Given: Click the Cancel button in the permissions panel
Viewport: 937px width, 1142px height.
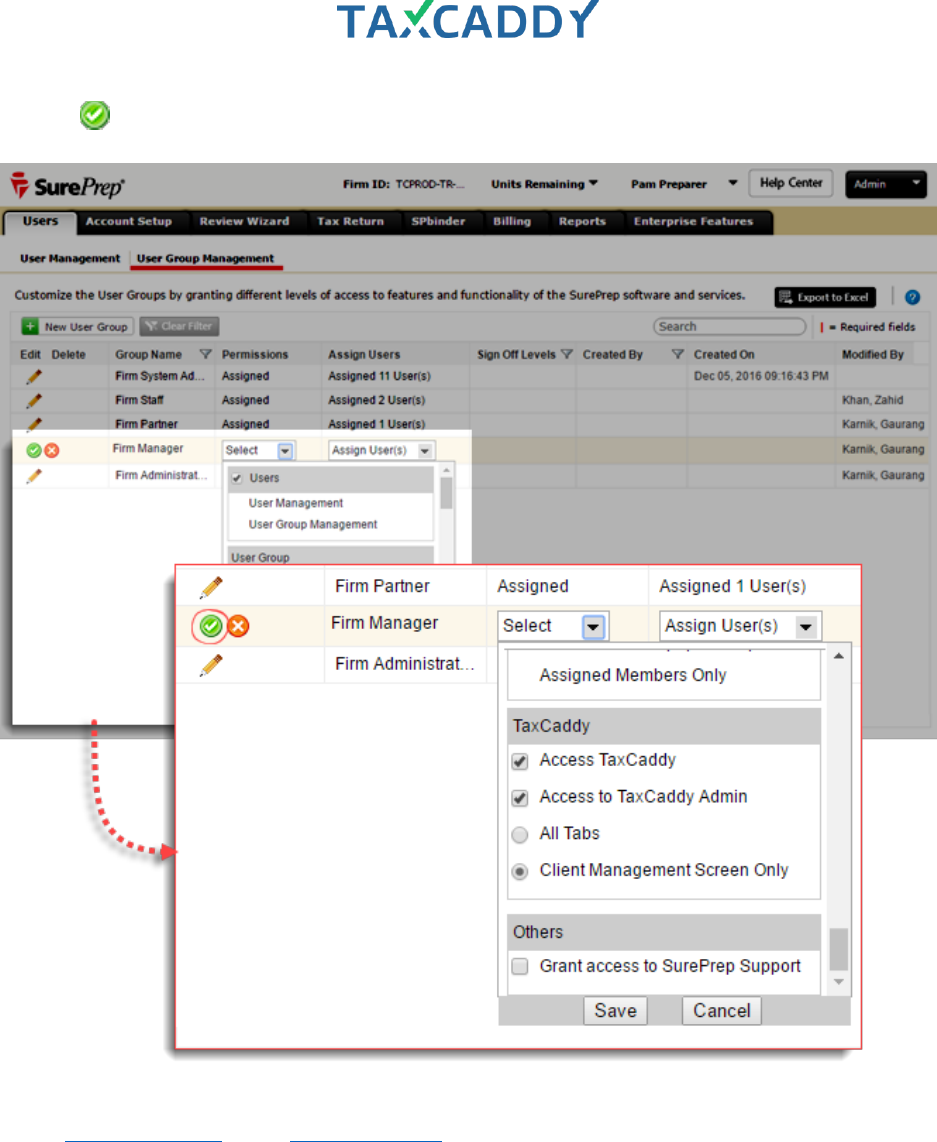Looking at the screenshot, I should coord(721,1011).
